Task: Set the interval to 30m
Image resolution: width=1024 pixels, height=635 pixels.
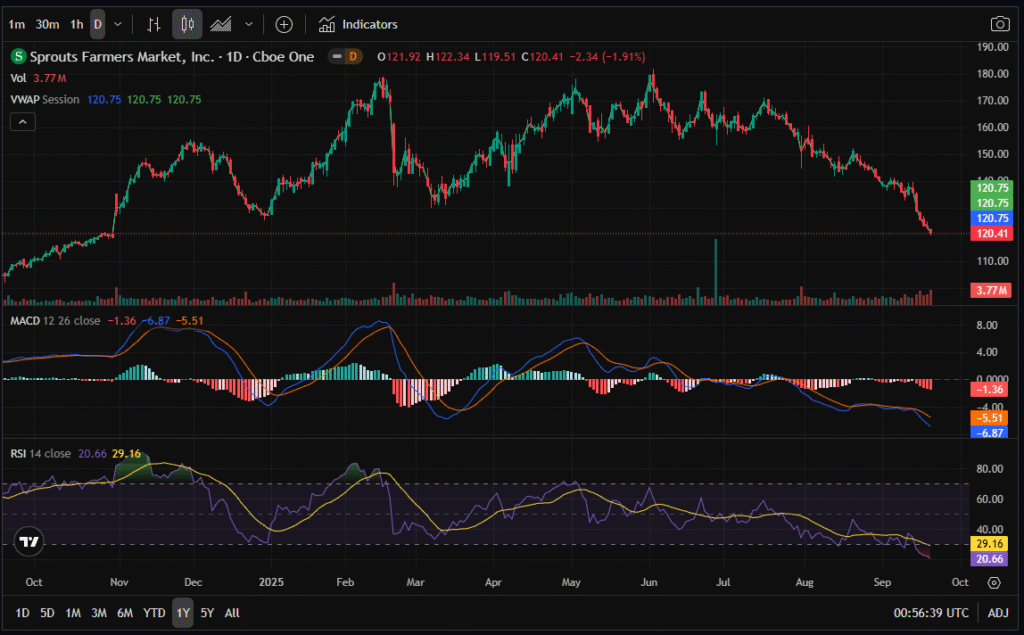Action: pos(47,24)
